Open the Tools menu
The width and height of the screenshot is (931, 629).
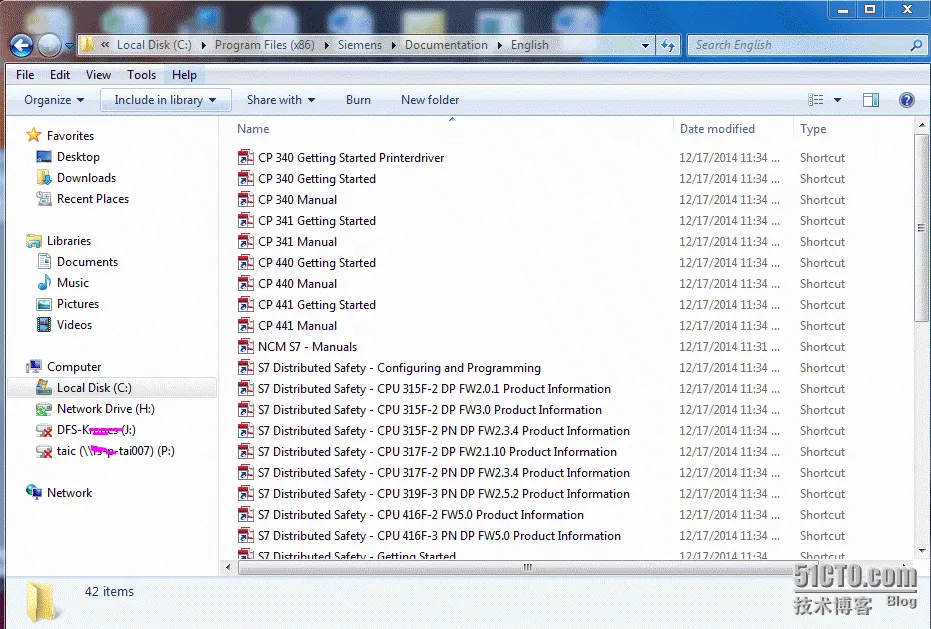coord(141,75)
